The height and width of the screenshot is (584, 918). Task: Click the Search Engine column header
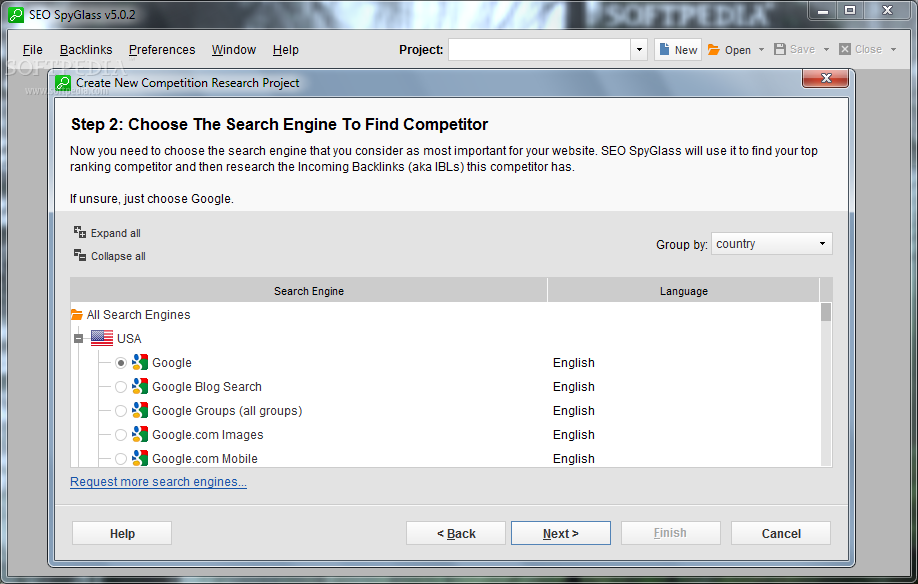pos(309,291)
